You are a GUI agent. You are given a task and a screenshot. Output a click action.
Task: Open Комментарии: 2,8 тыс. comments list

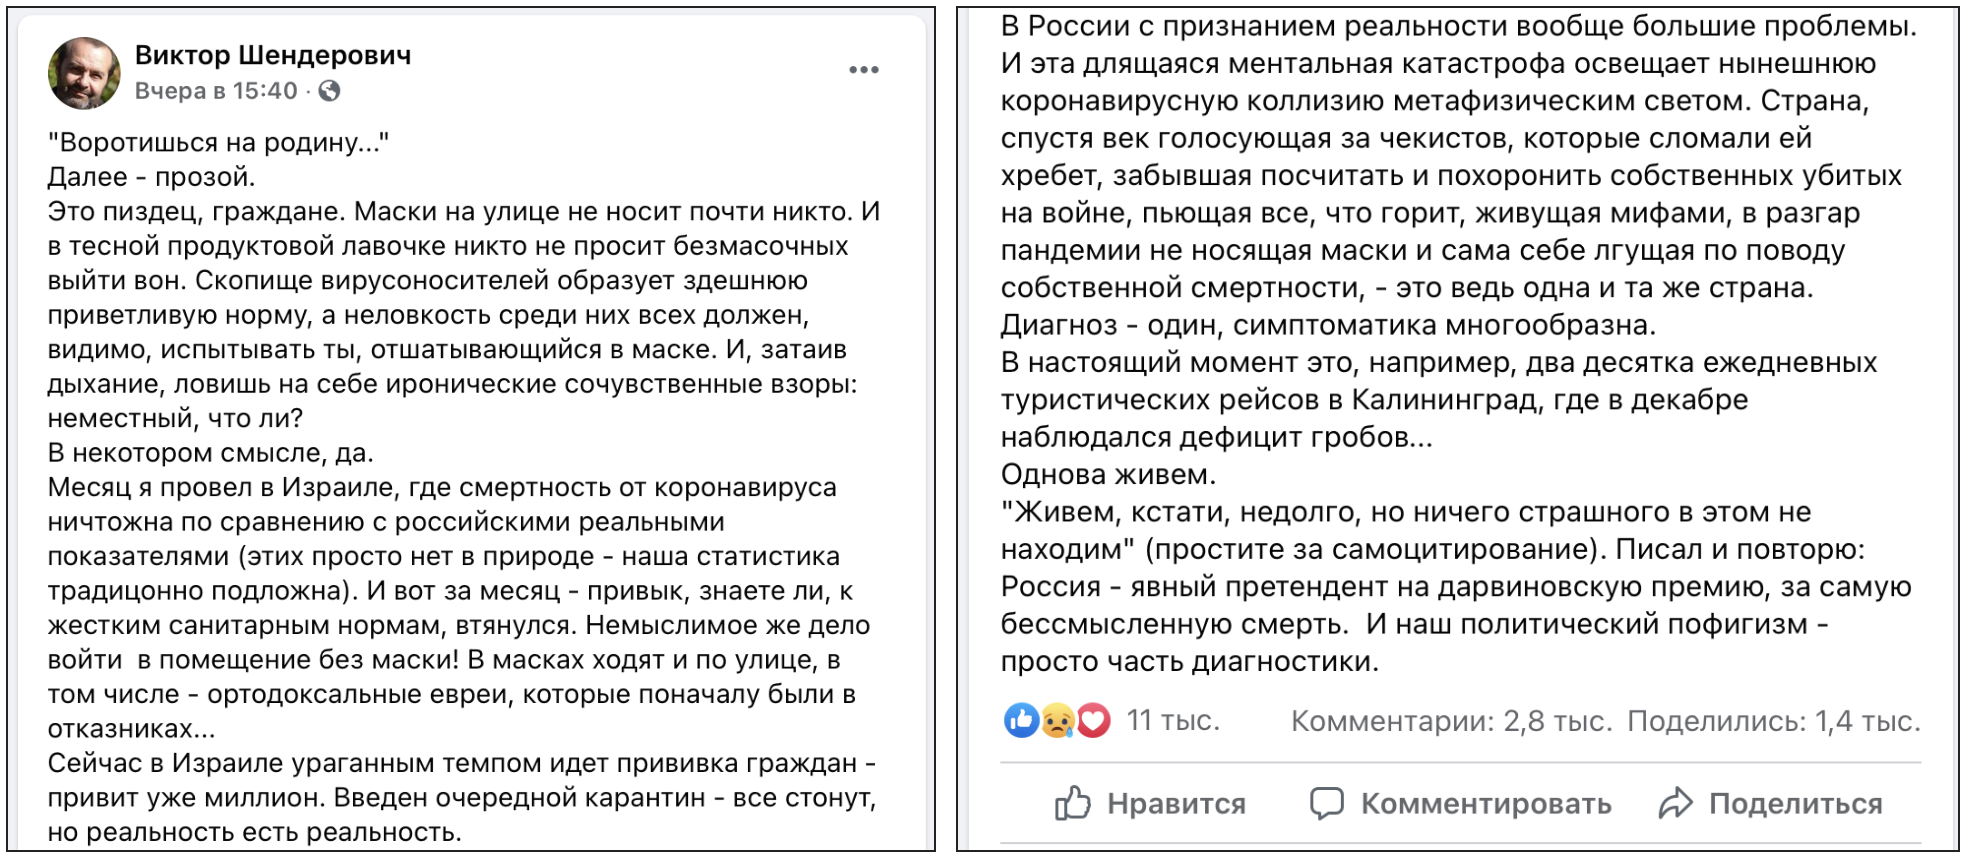tap(1451, 721)
